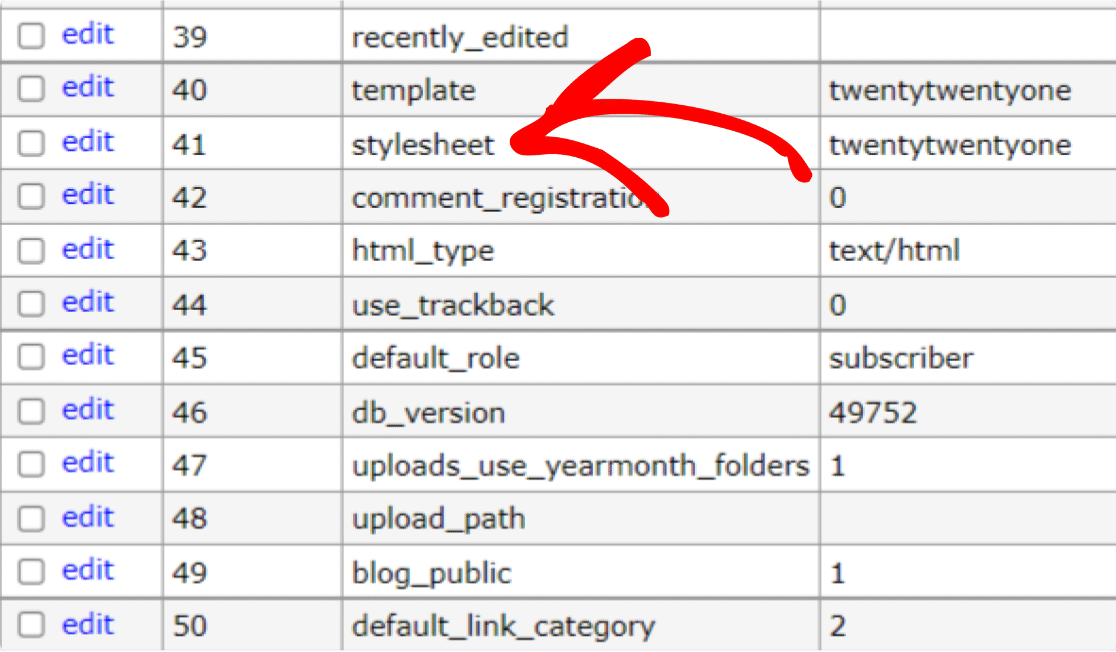This screenshot has width=1116, height=652.
Task: Mark the checkbox for row 49 blog_public
Action: (x=31, y=572)
